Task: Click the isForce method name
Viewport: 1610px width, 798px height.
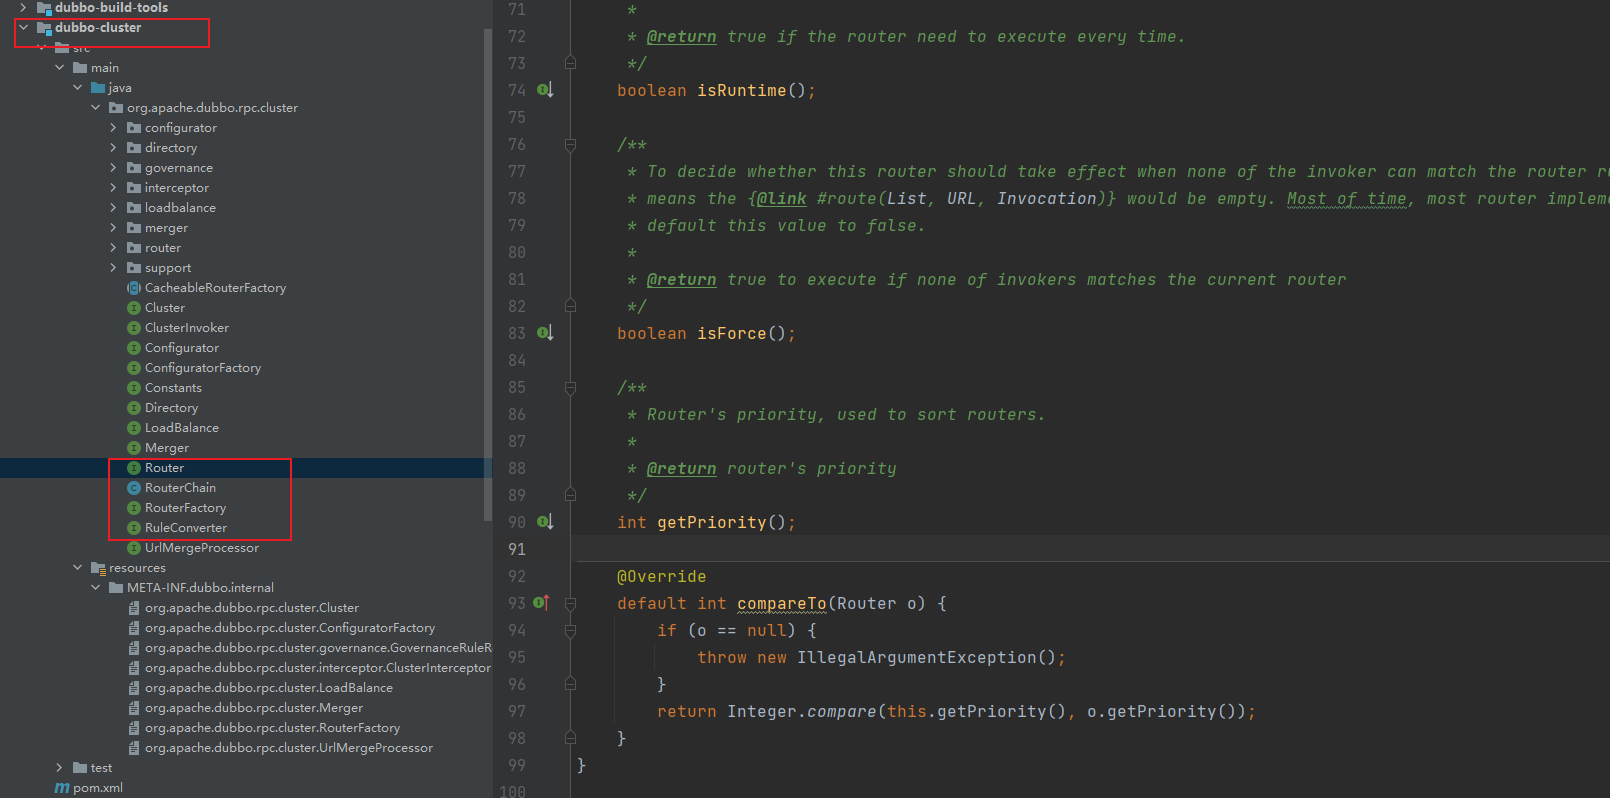Action: point(732,333)
